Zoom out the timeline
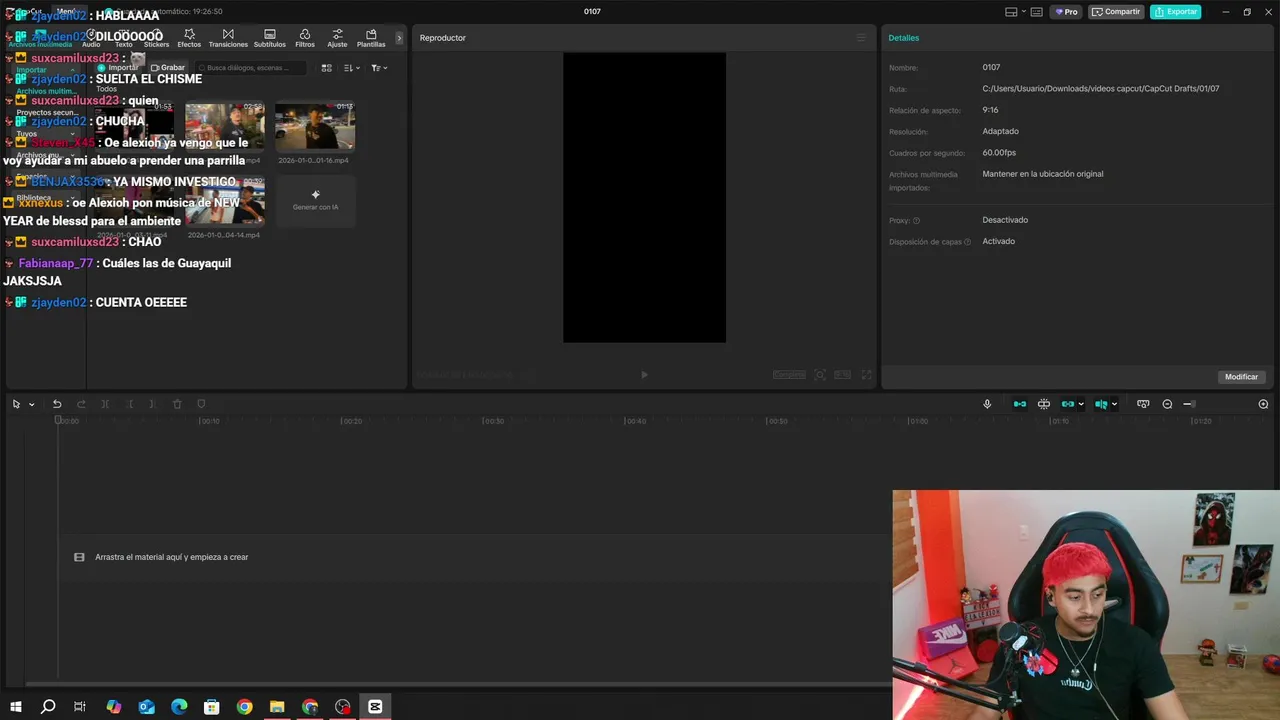The image size is (1280, 720). coord(1167,404)
